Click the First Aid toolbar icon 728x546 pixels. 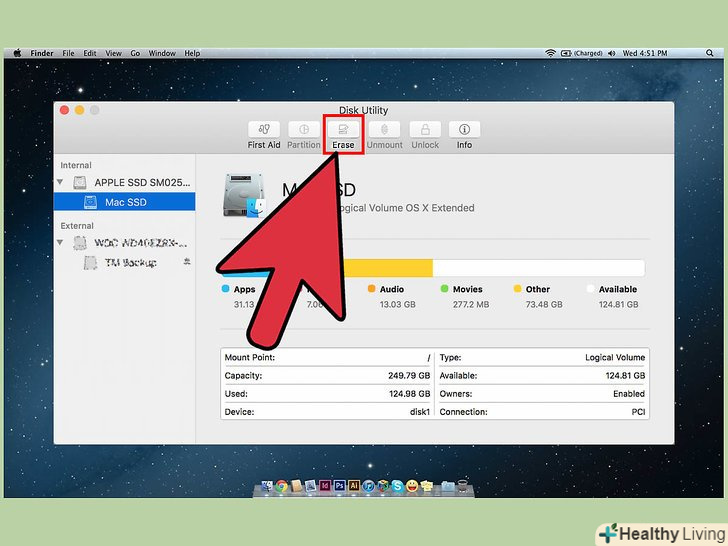(x=264, y=129)
